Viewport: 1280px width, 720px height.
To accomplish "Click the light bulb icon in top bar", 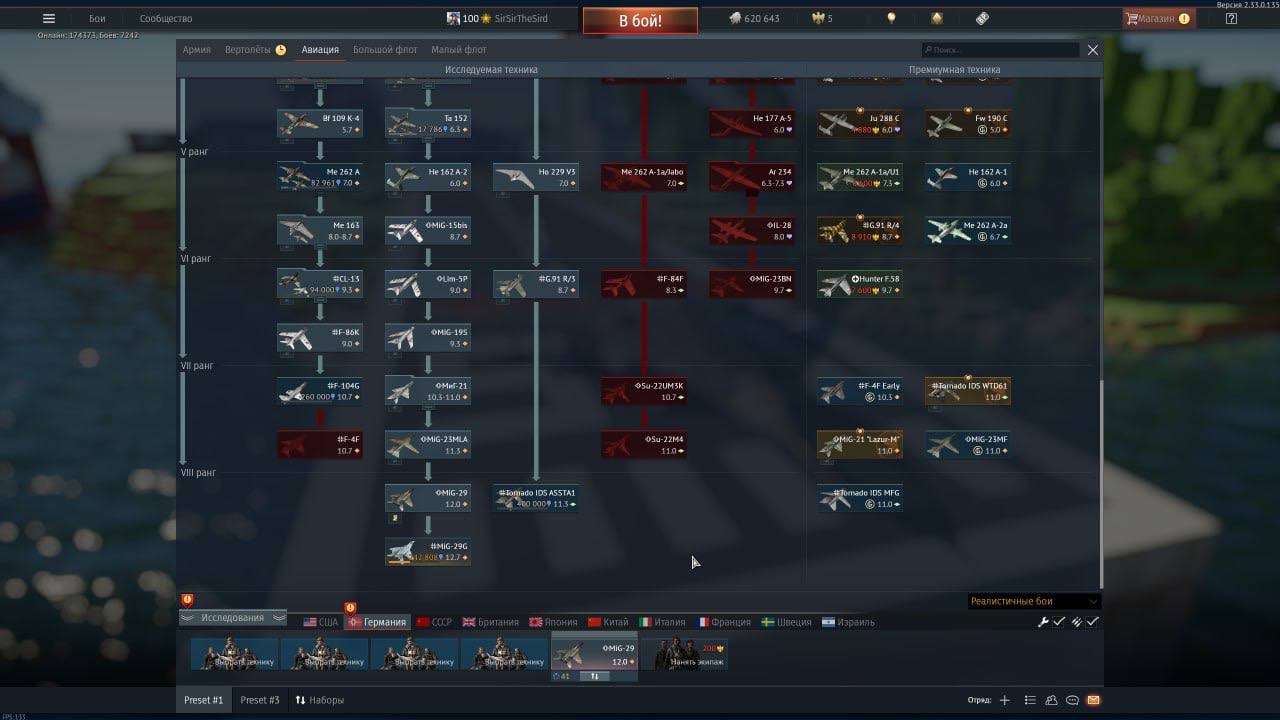I will point(891,18).
